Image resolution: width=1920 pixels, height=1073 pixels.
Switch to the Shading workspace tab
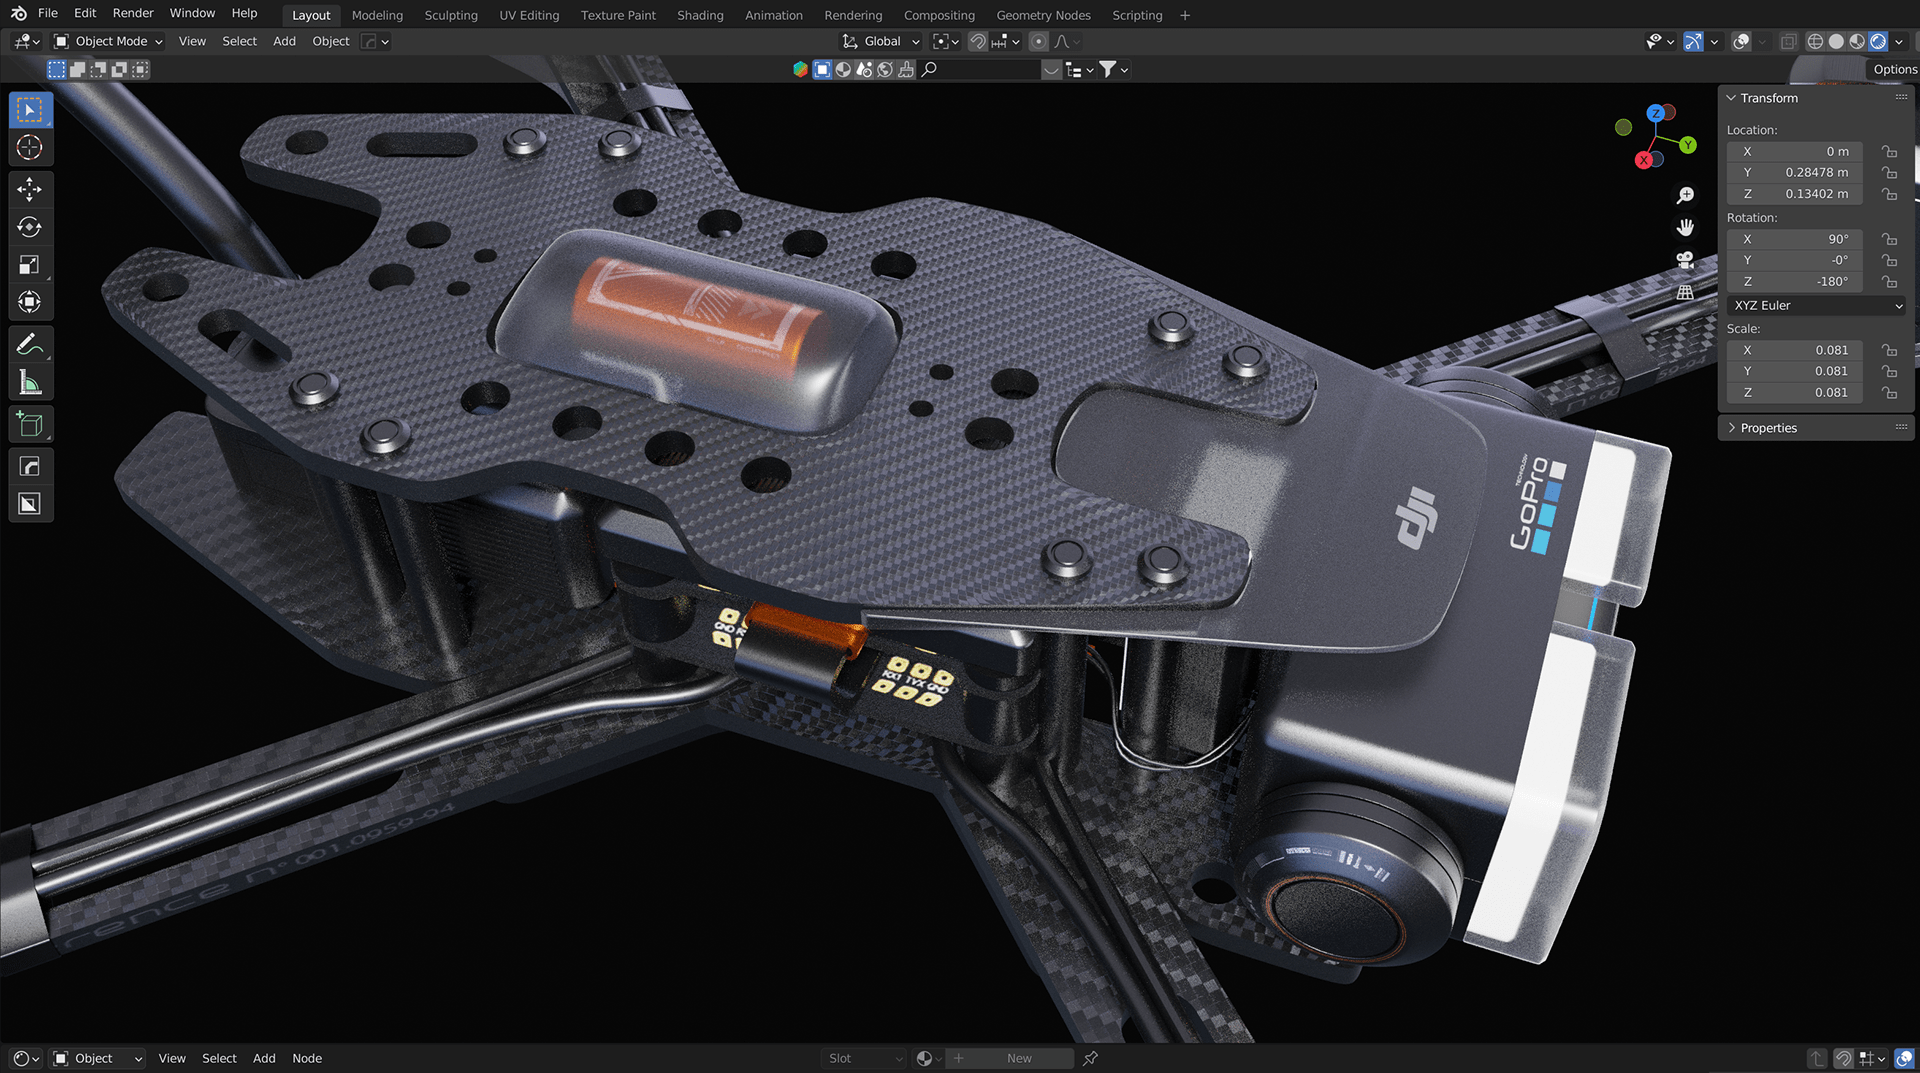click(x=700, y=15)
